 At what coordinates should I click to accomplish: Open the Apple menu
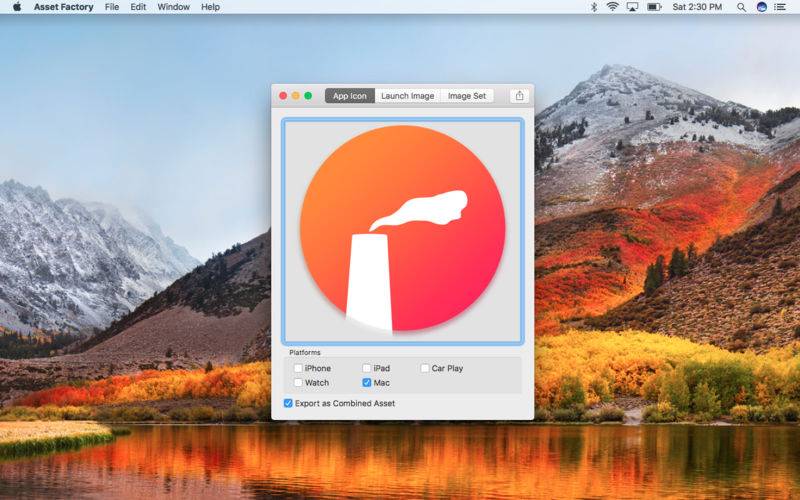click(x=17, y=7)
